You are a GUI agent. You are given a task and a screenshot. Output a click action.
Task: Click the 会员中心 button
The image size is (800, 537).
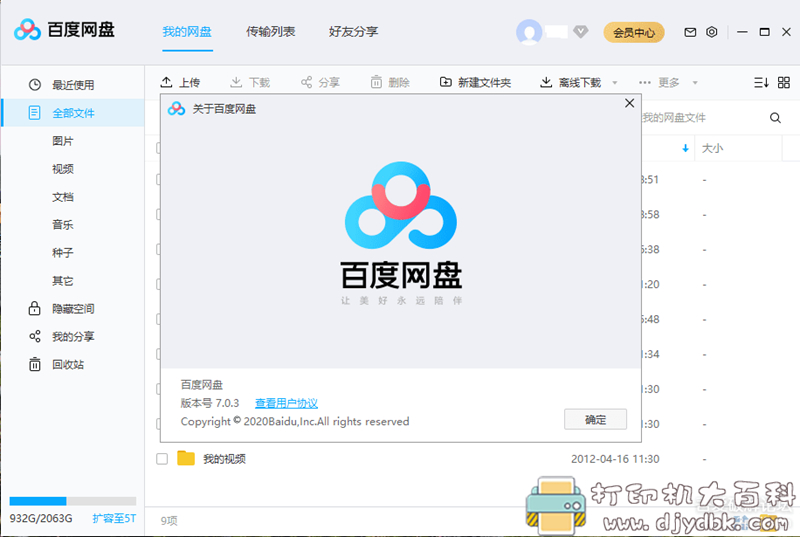pyautogui.click(x=634, y=32)
